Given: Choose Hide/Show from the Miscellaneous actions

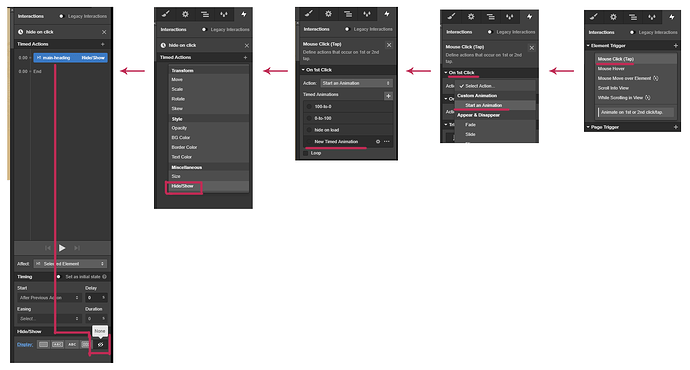Looking at the screenshot, I should (183, 186).
